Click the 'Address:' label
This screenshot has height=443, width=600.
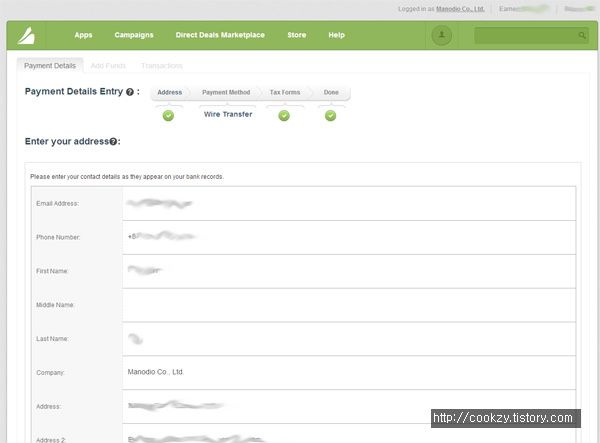[49, 406]
